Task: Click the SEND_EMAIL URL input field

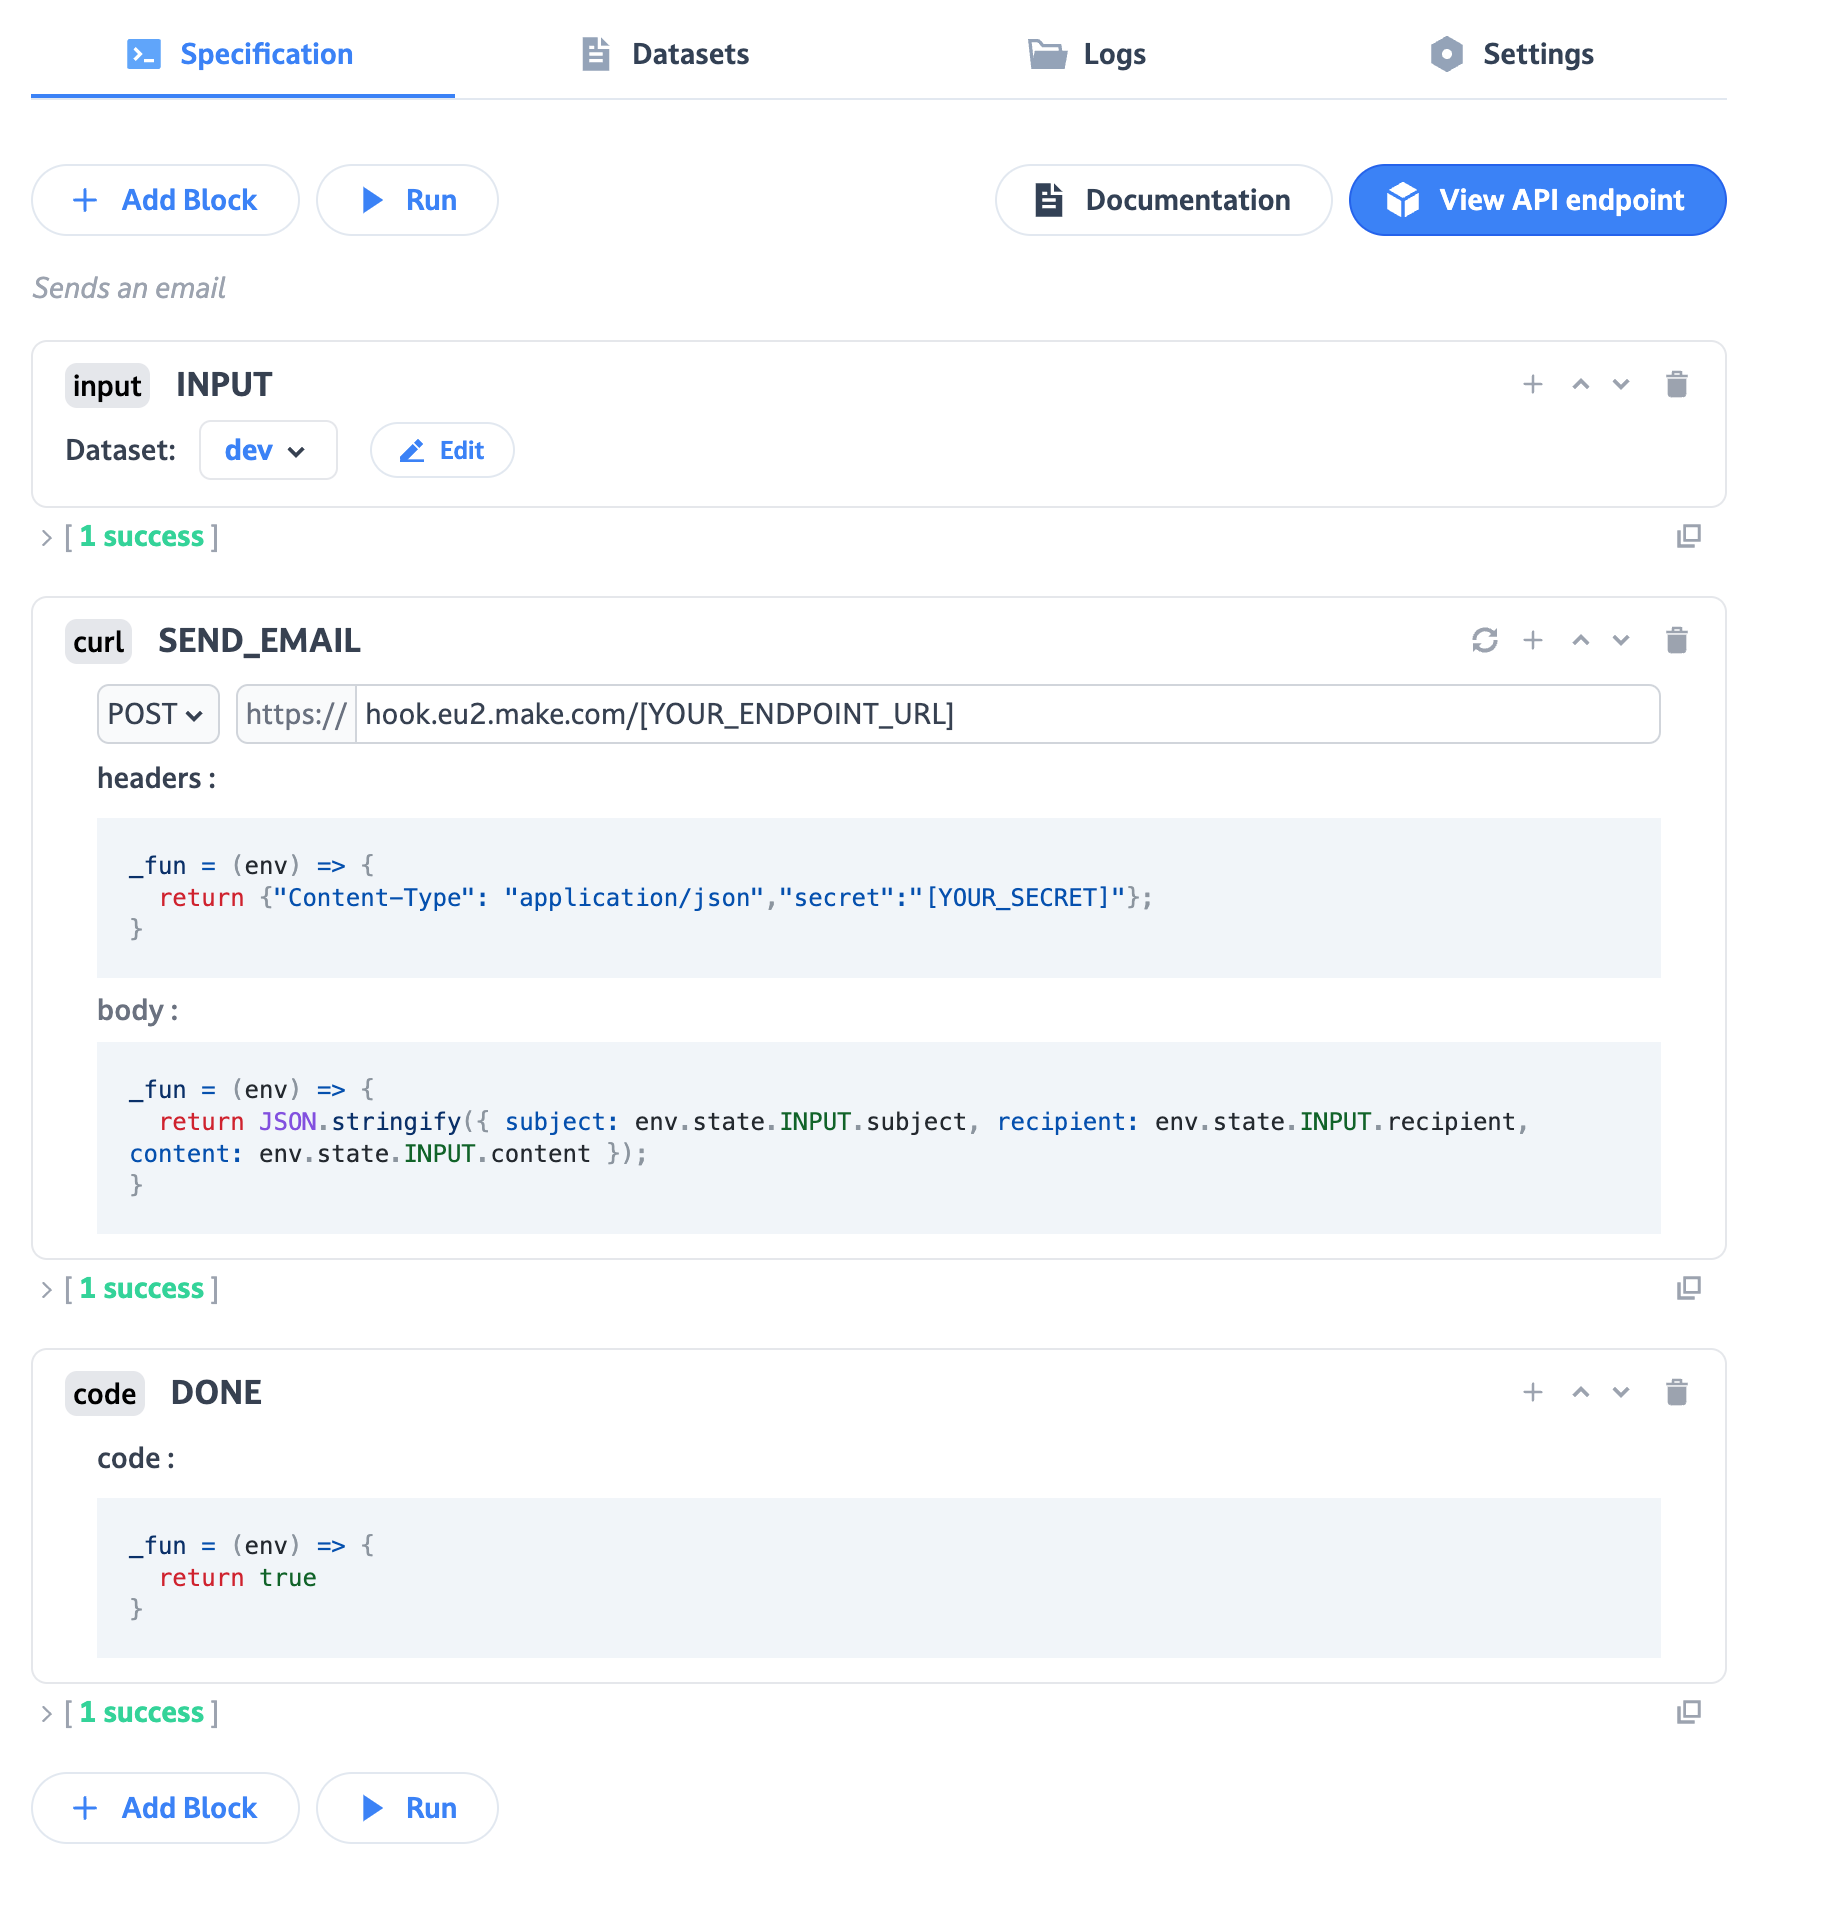Action: (1008, 714)
